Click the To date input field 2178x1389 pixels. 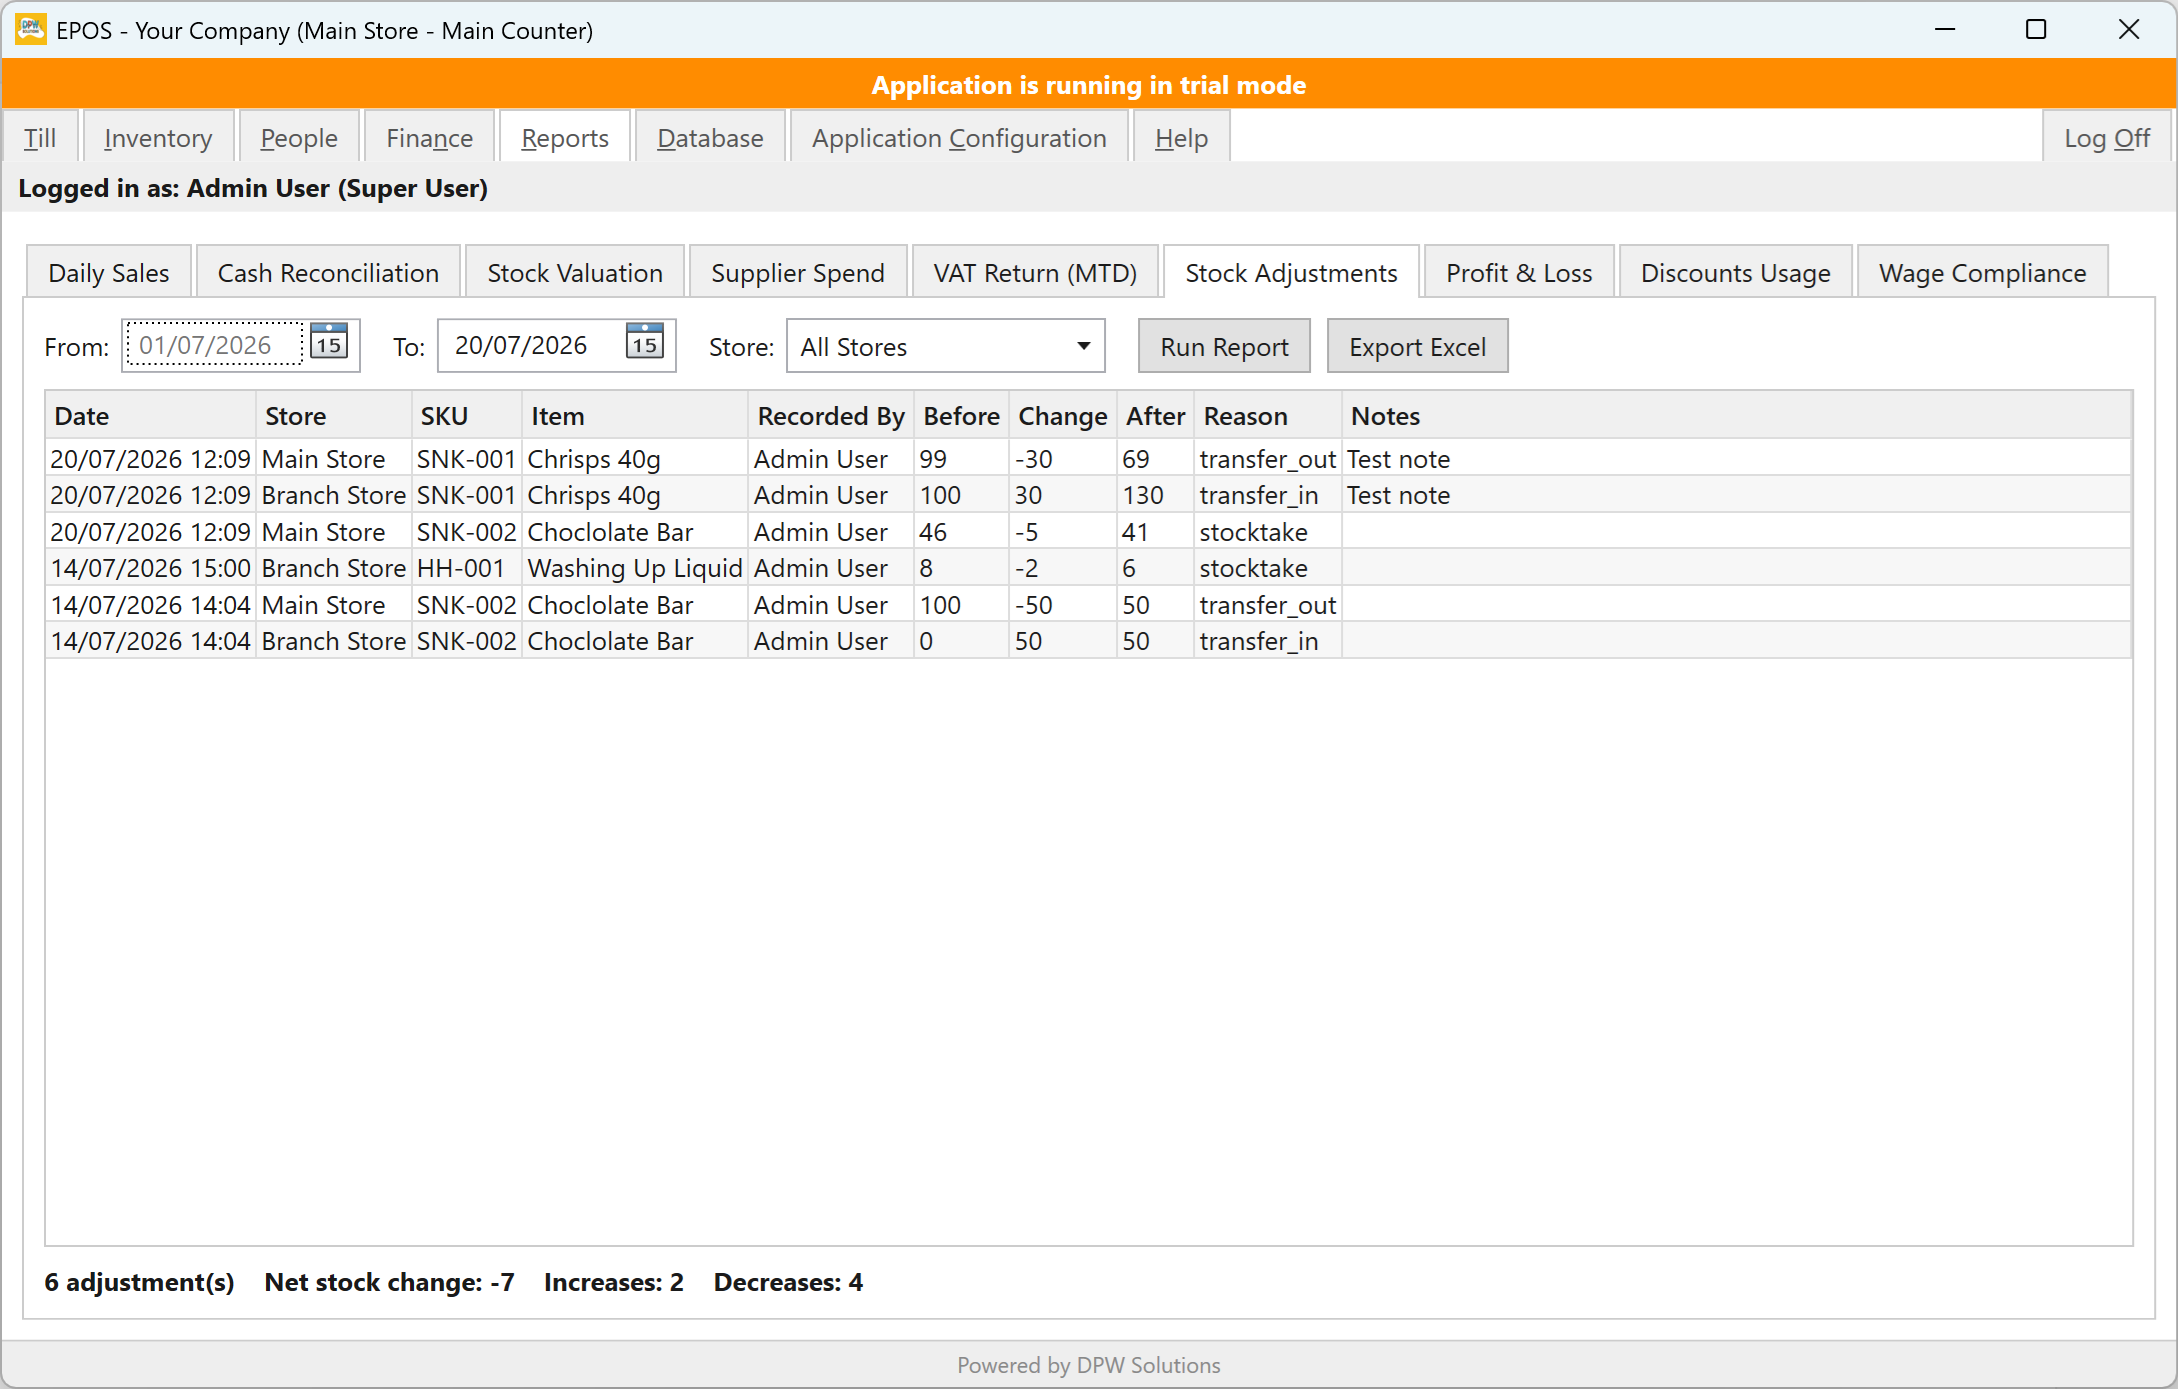click(x=531, y=345)
